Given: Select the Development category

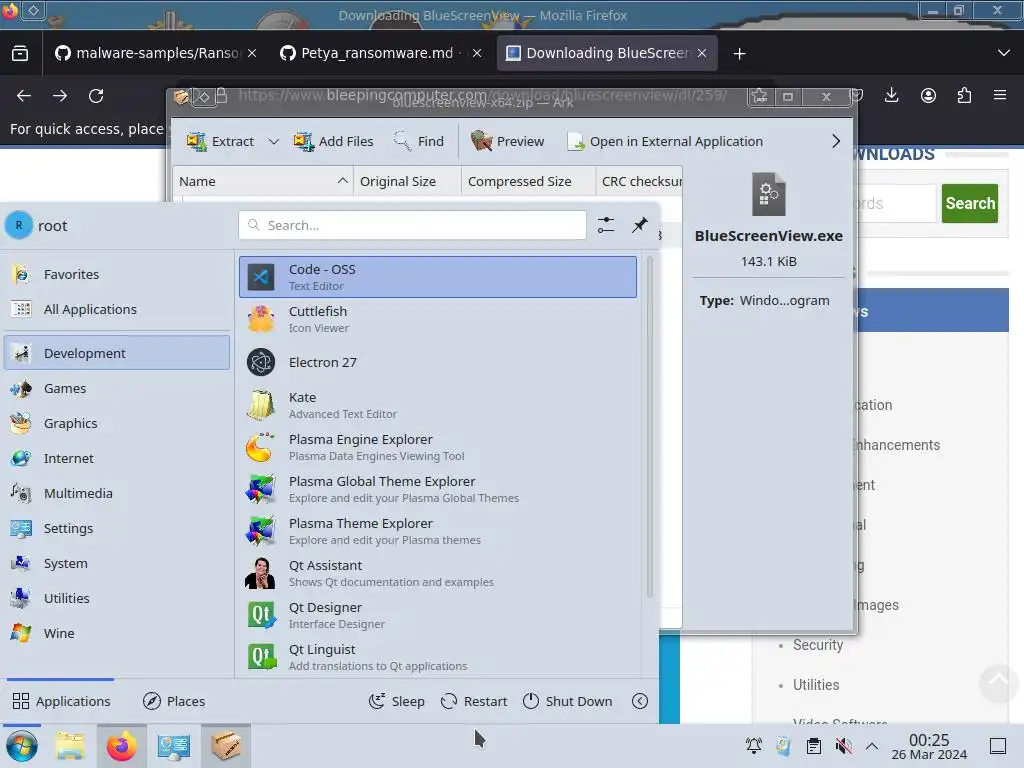Looking at the screenshot, I should [117, 353].
